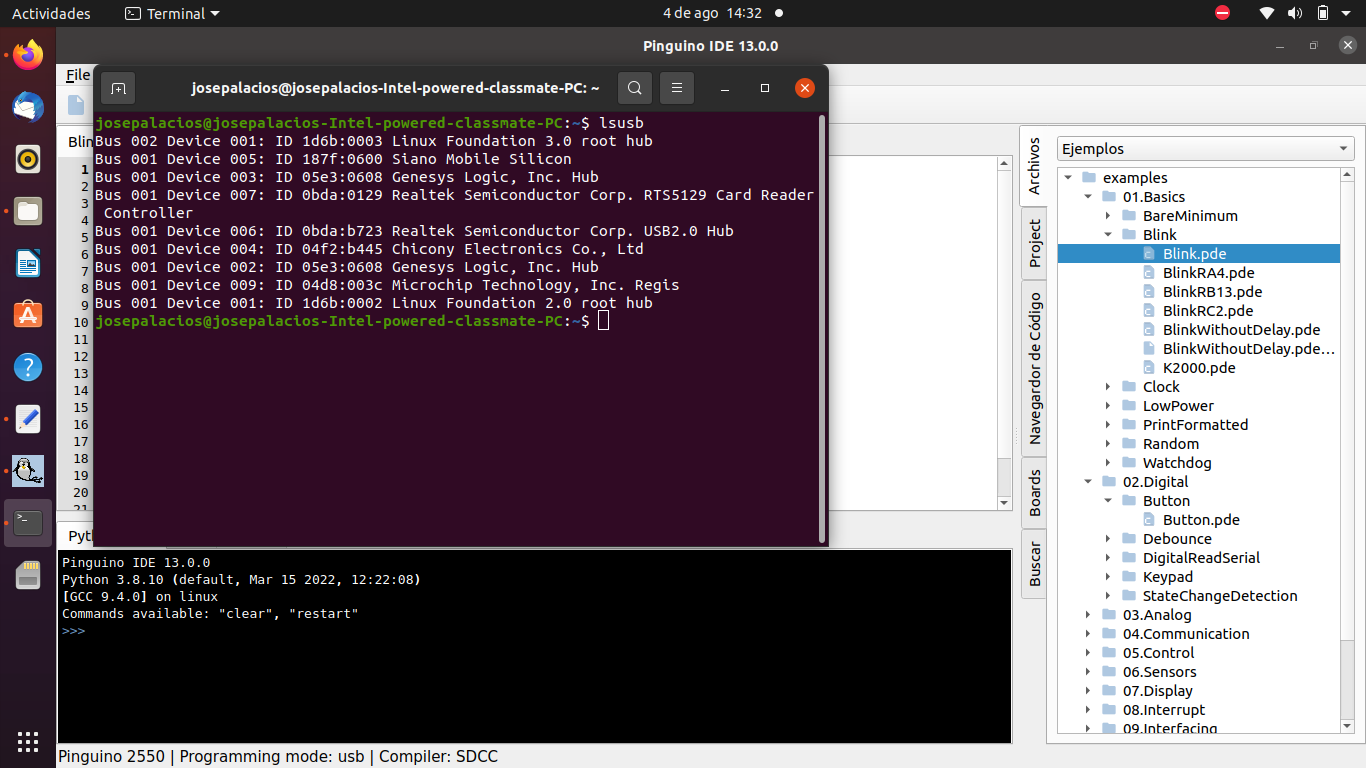Select the 07.Display folder

(1157, 691)
